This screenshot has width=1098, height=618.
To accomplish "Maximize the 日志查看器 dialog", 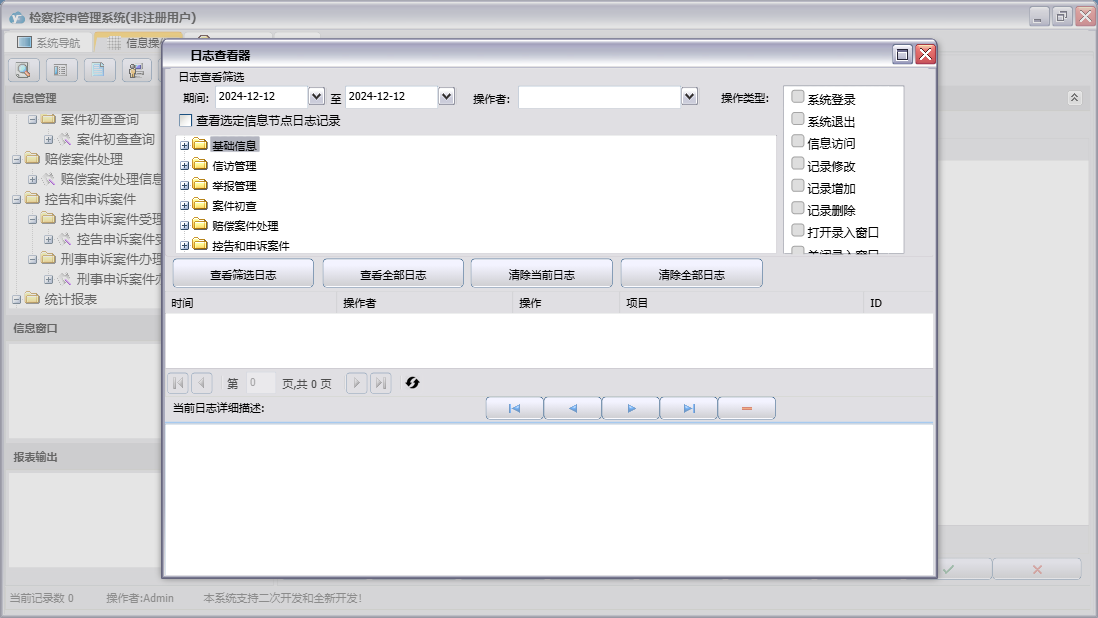I will coord(903,54).
